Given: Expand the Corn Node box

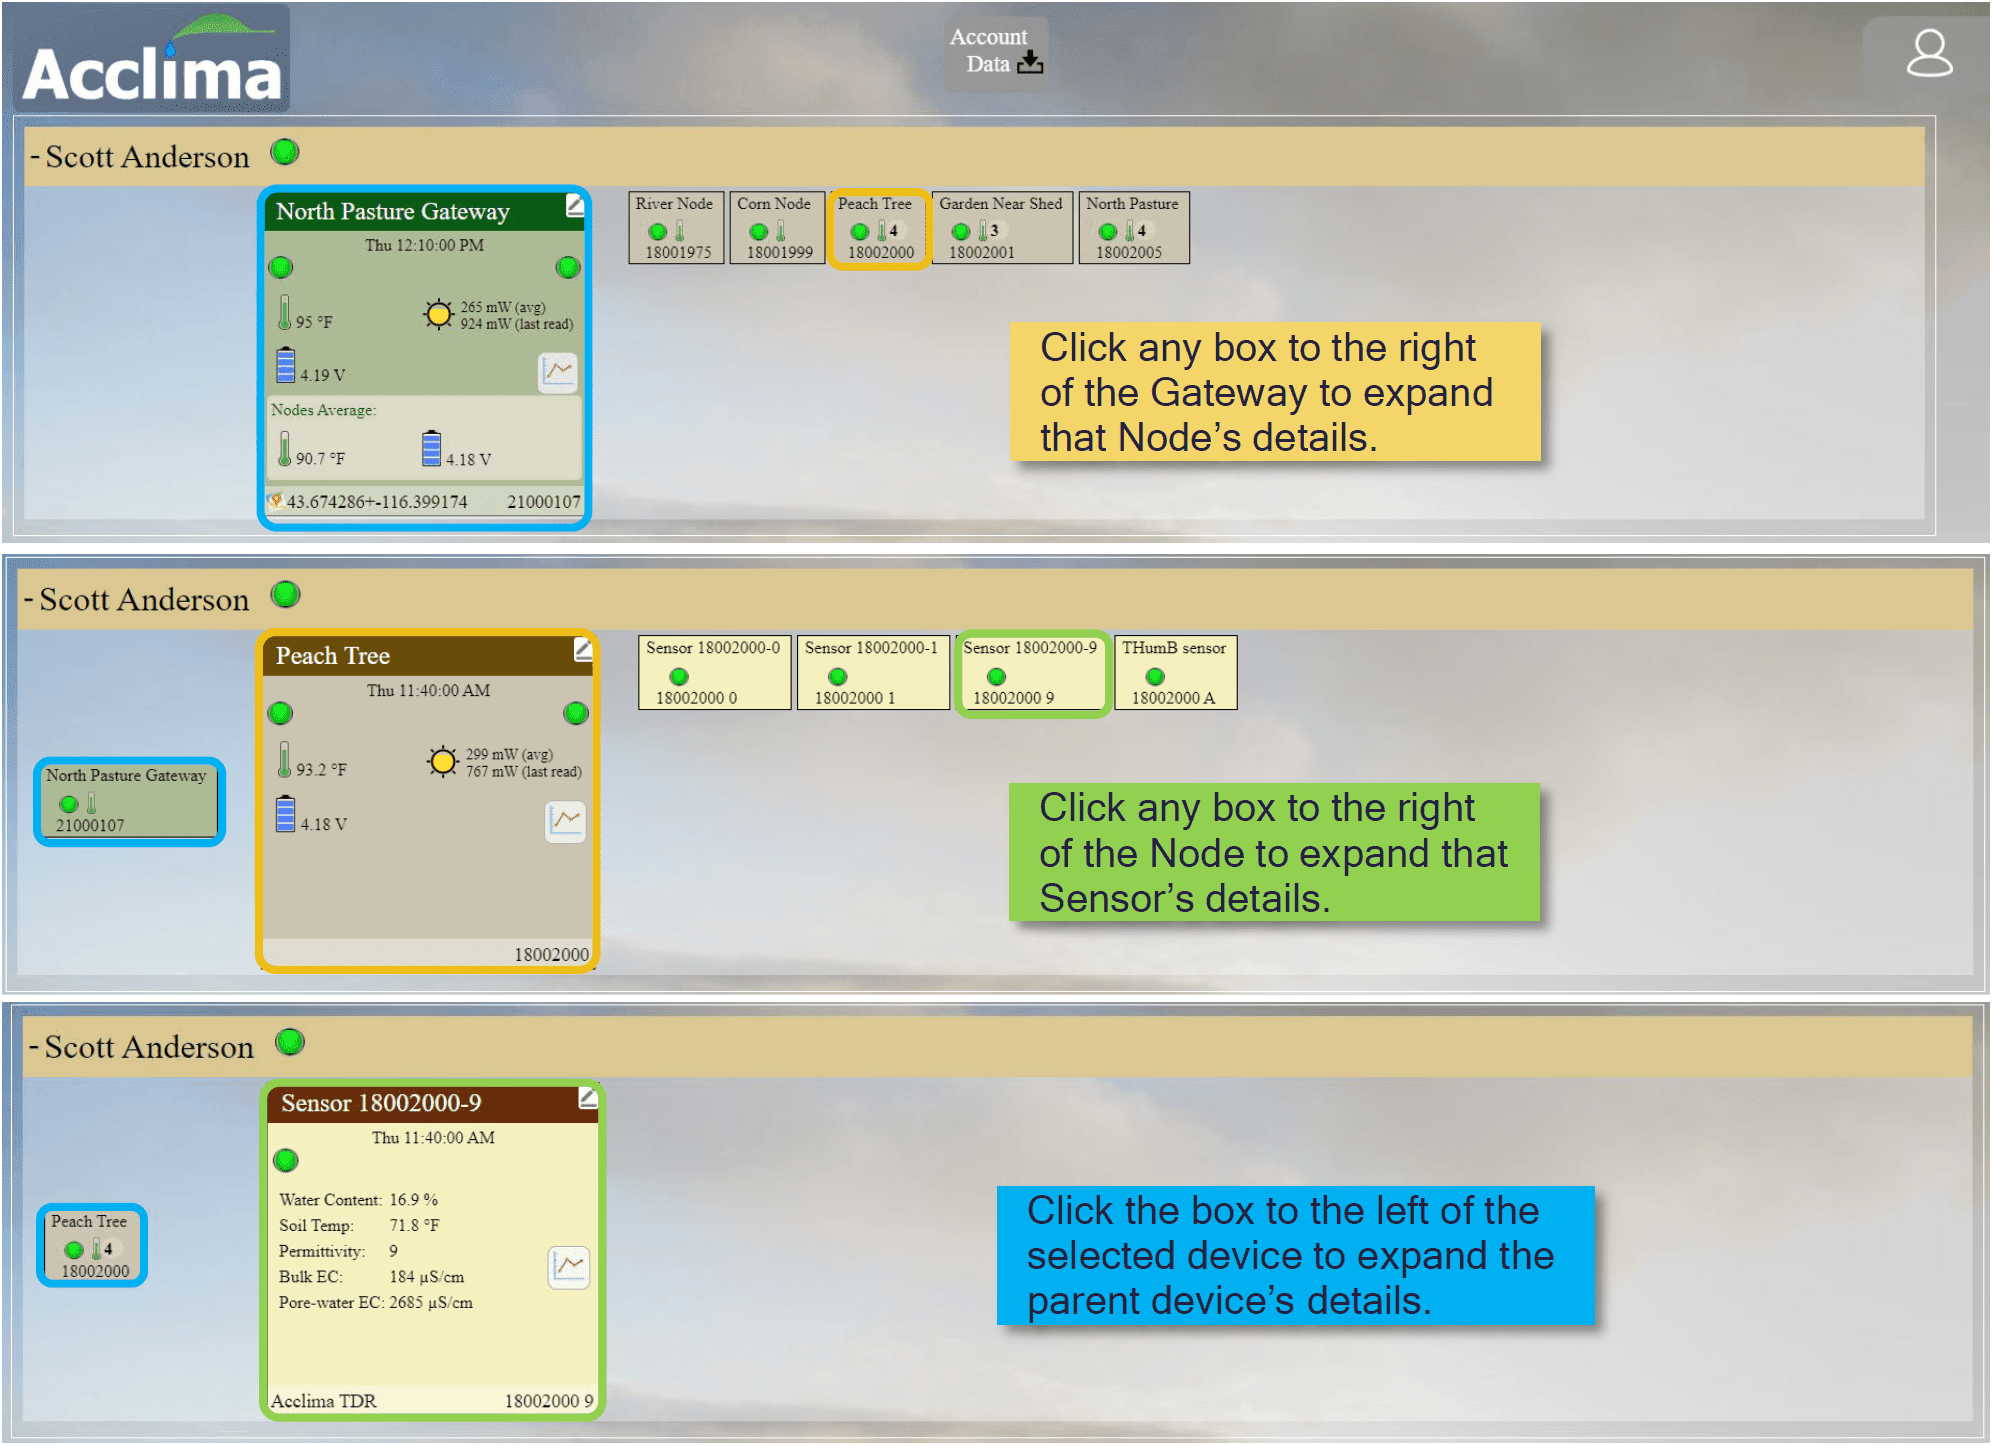Looking at the screenshot, I should [776, 228].
